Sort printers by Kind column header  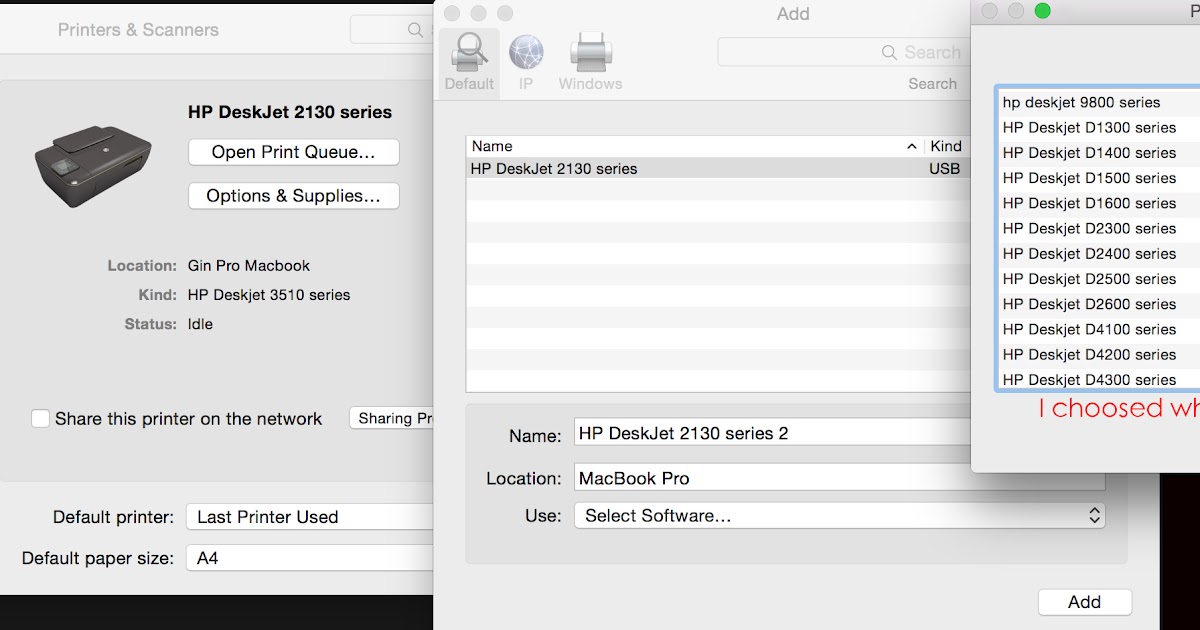948,146
